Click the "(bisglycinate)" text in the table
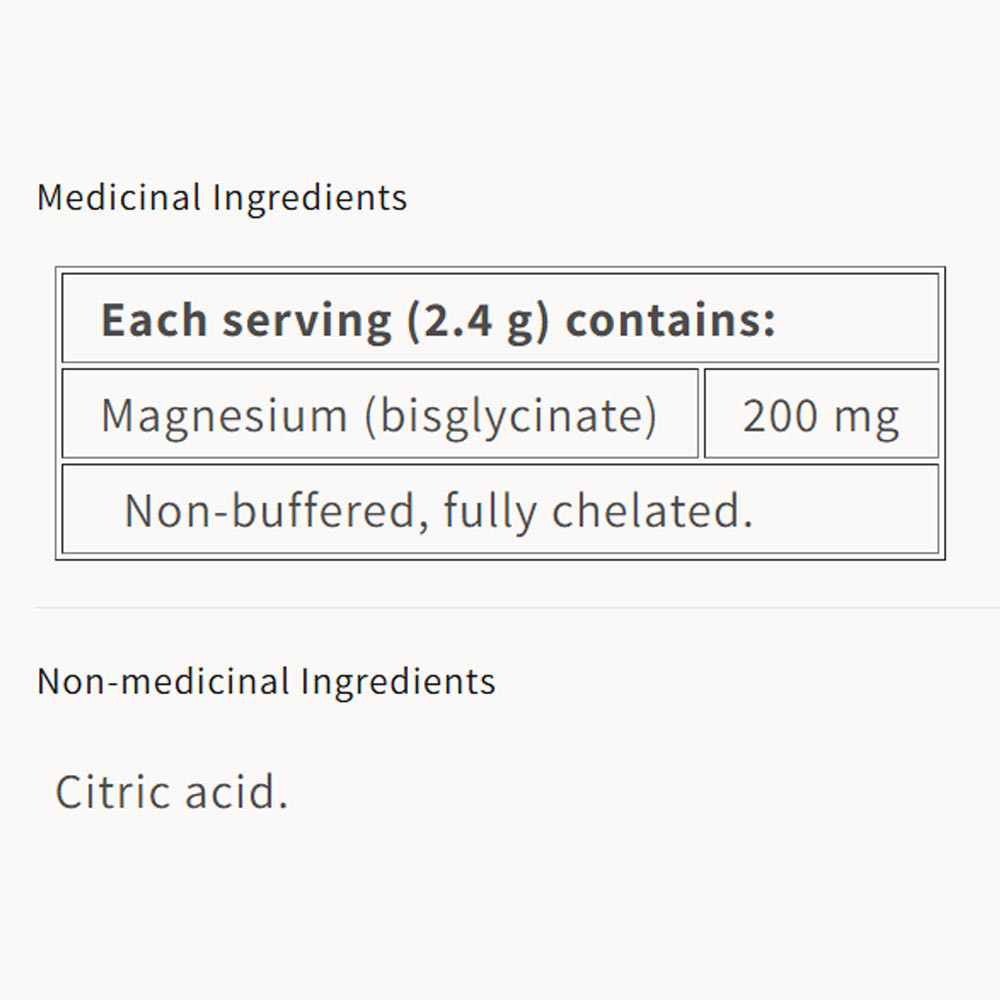Viewport: 1000px width, 1000px height. [x=510, y=414]
